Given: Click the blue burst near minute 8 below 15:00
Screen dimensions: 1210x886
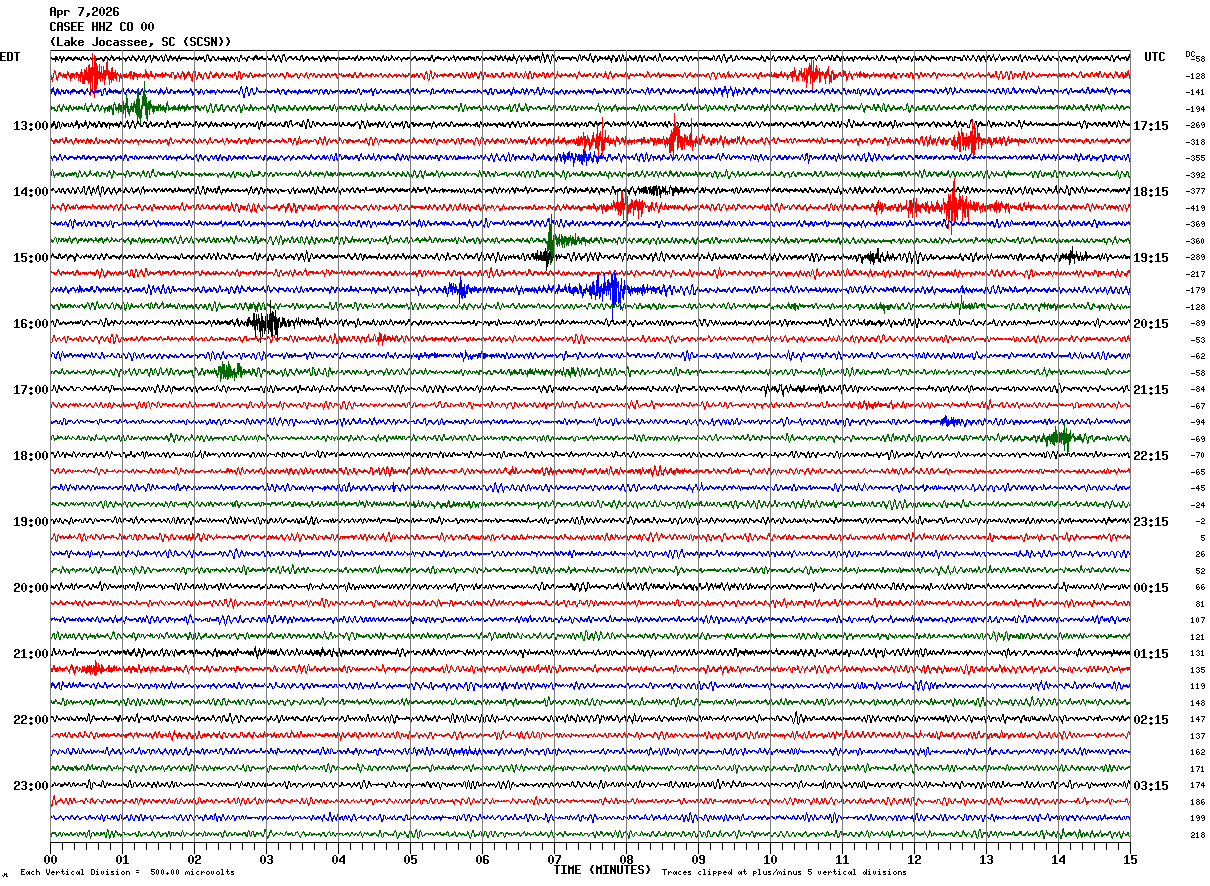Looking at the screenshot, I should (x=610, y=290).
